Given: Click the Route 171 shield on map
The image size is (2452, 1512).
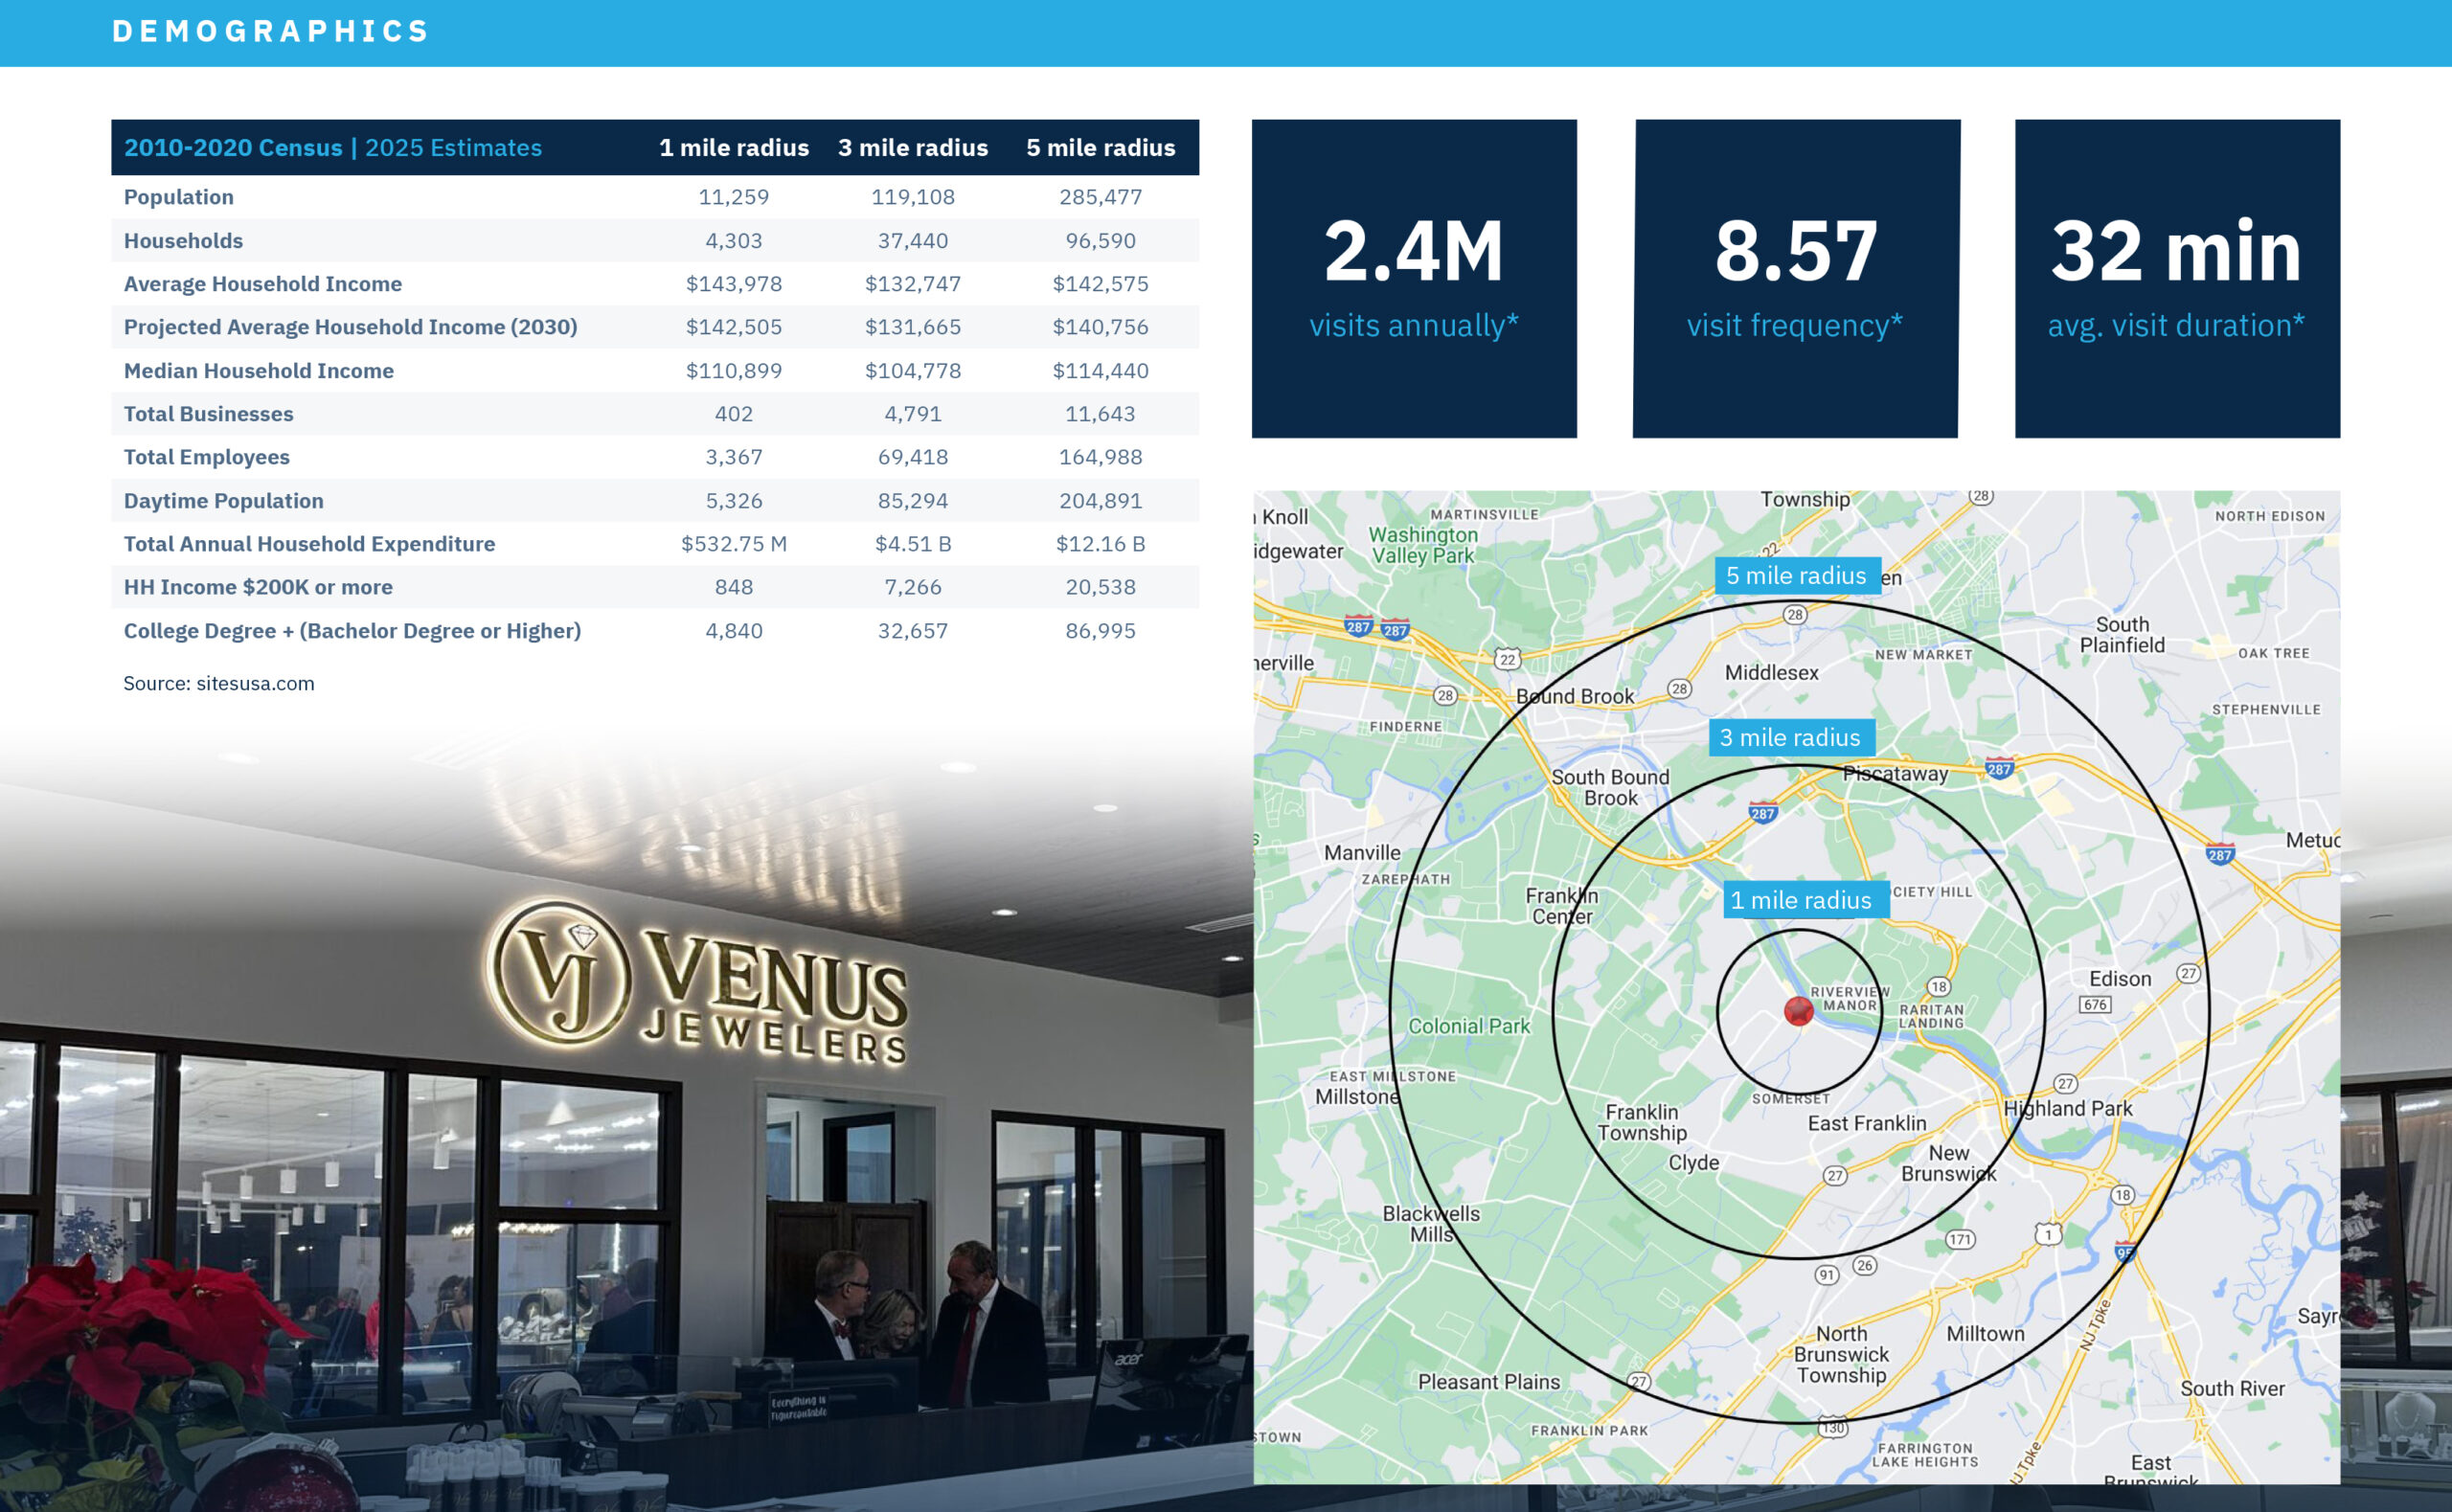Looking at the screenshot, I should [1960, 1240].
